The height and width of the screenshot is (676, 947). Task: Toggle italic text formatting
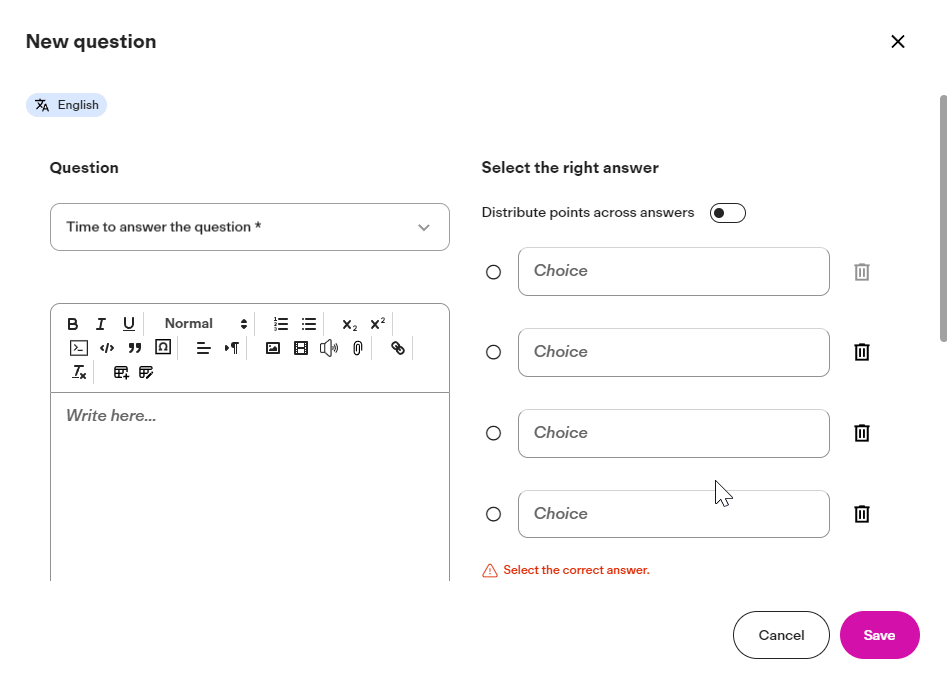(101, 324)
